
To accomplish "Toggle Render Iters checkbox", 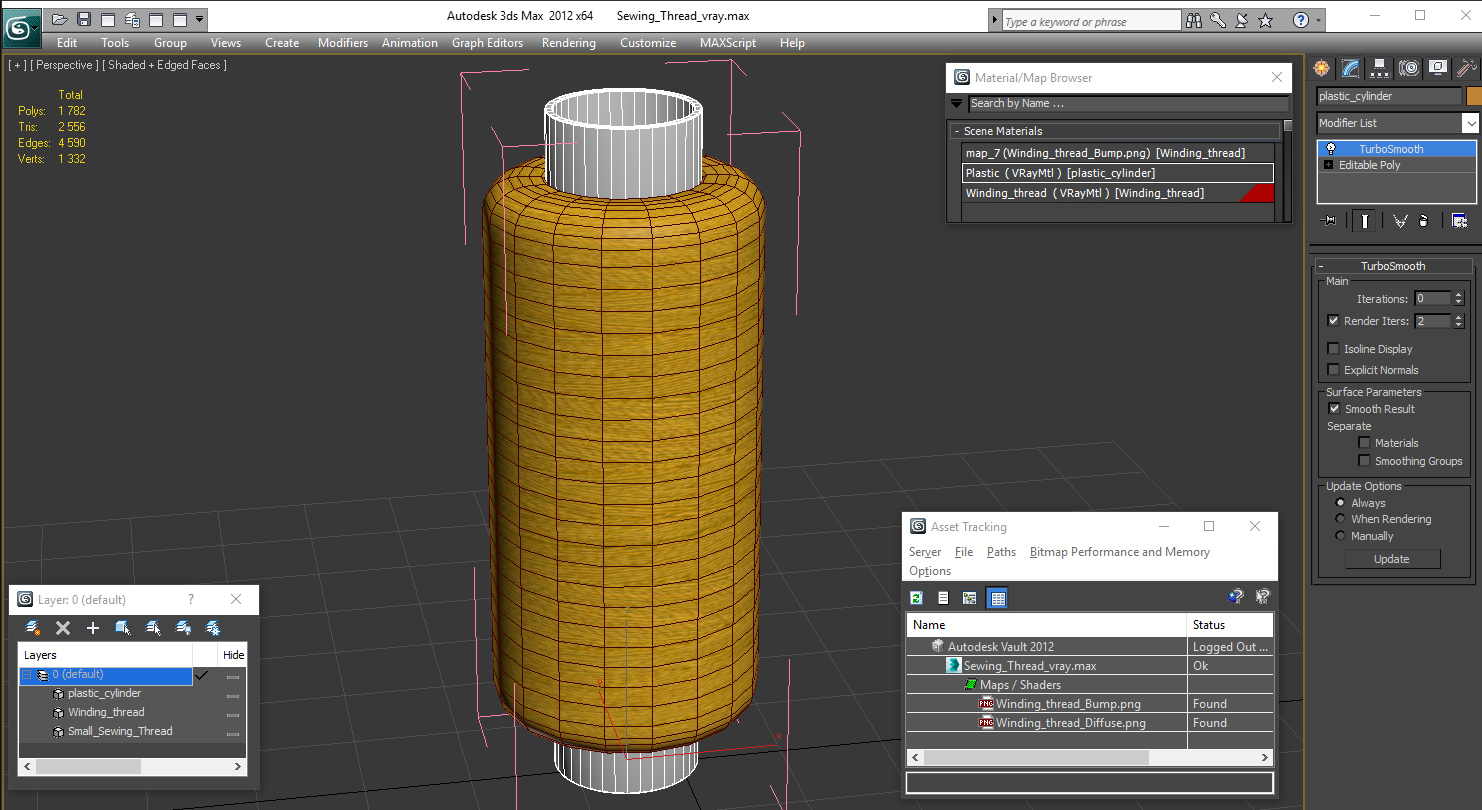I will tap(1333, 321).
